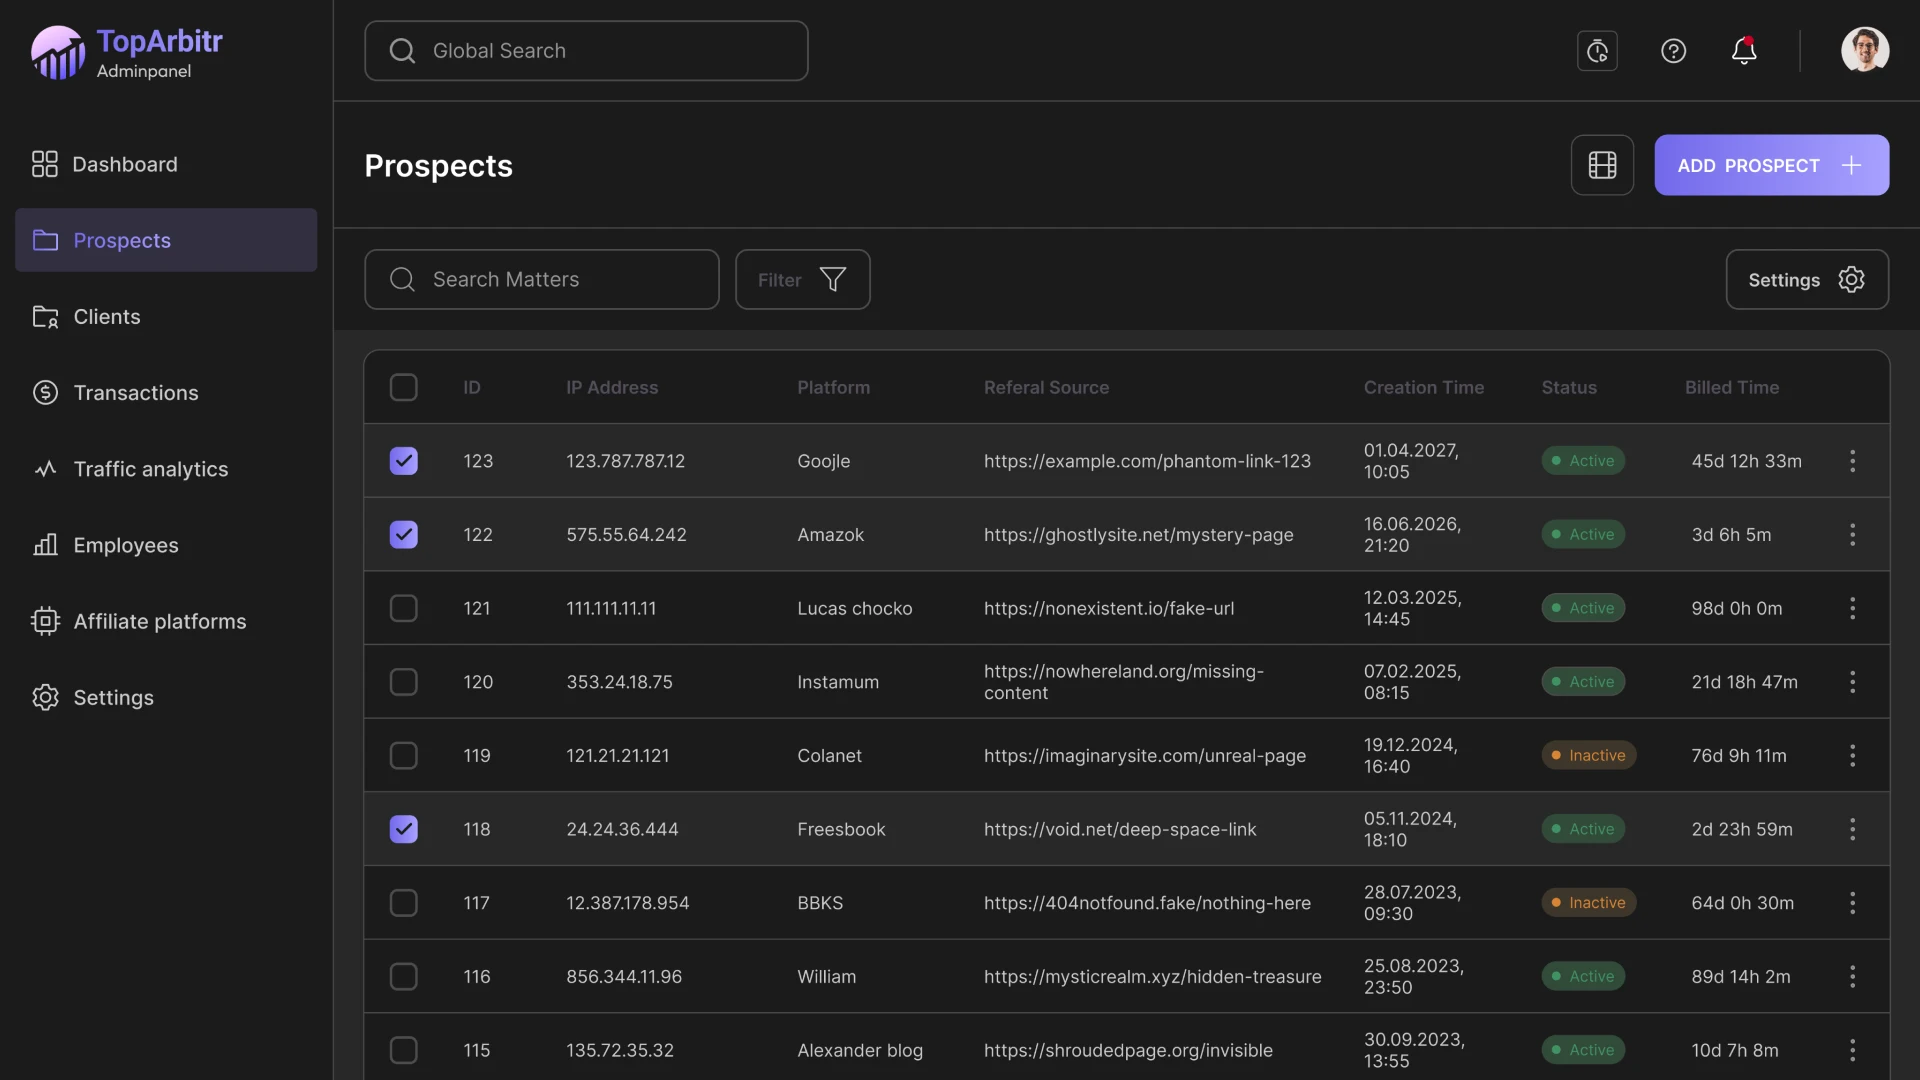Open notifications bell icon
This screenshot has width=1920, height=1080.
[1744, 51]
